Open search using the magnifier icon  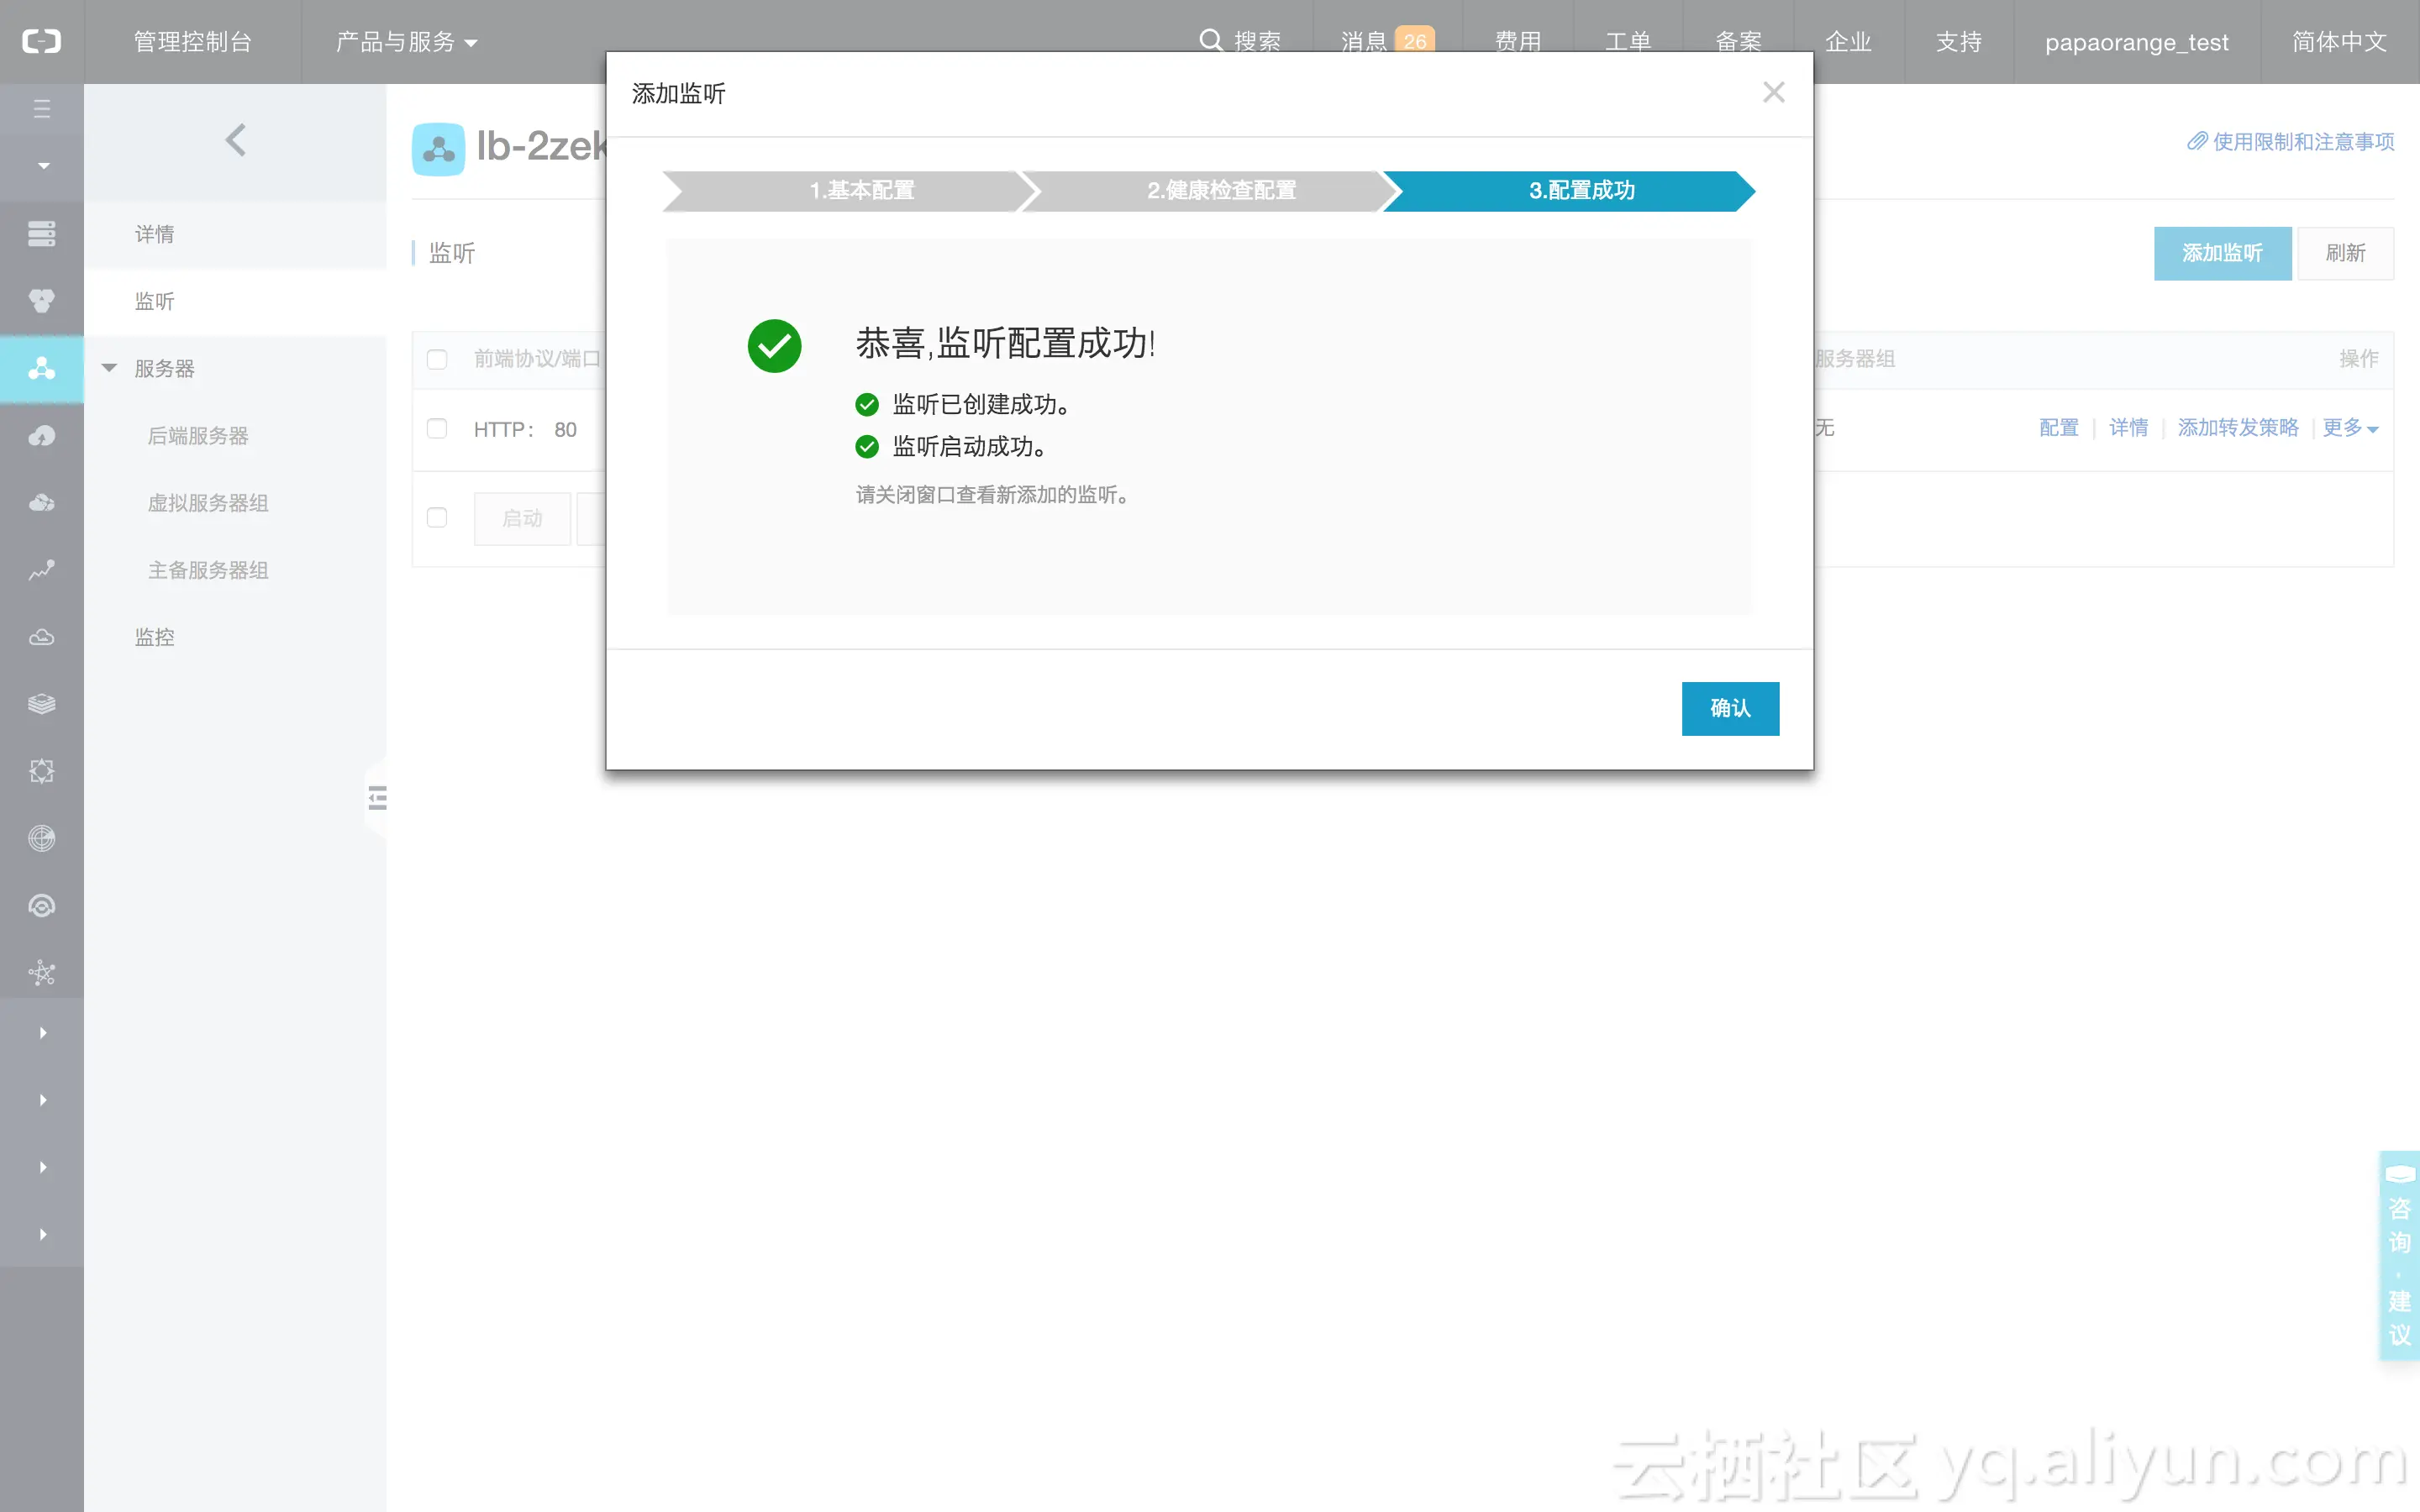click(x=1211, y=40)
